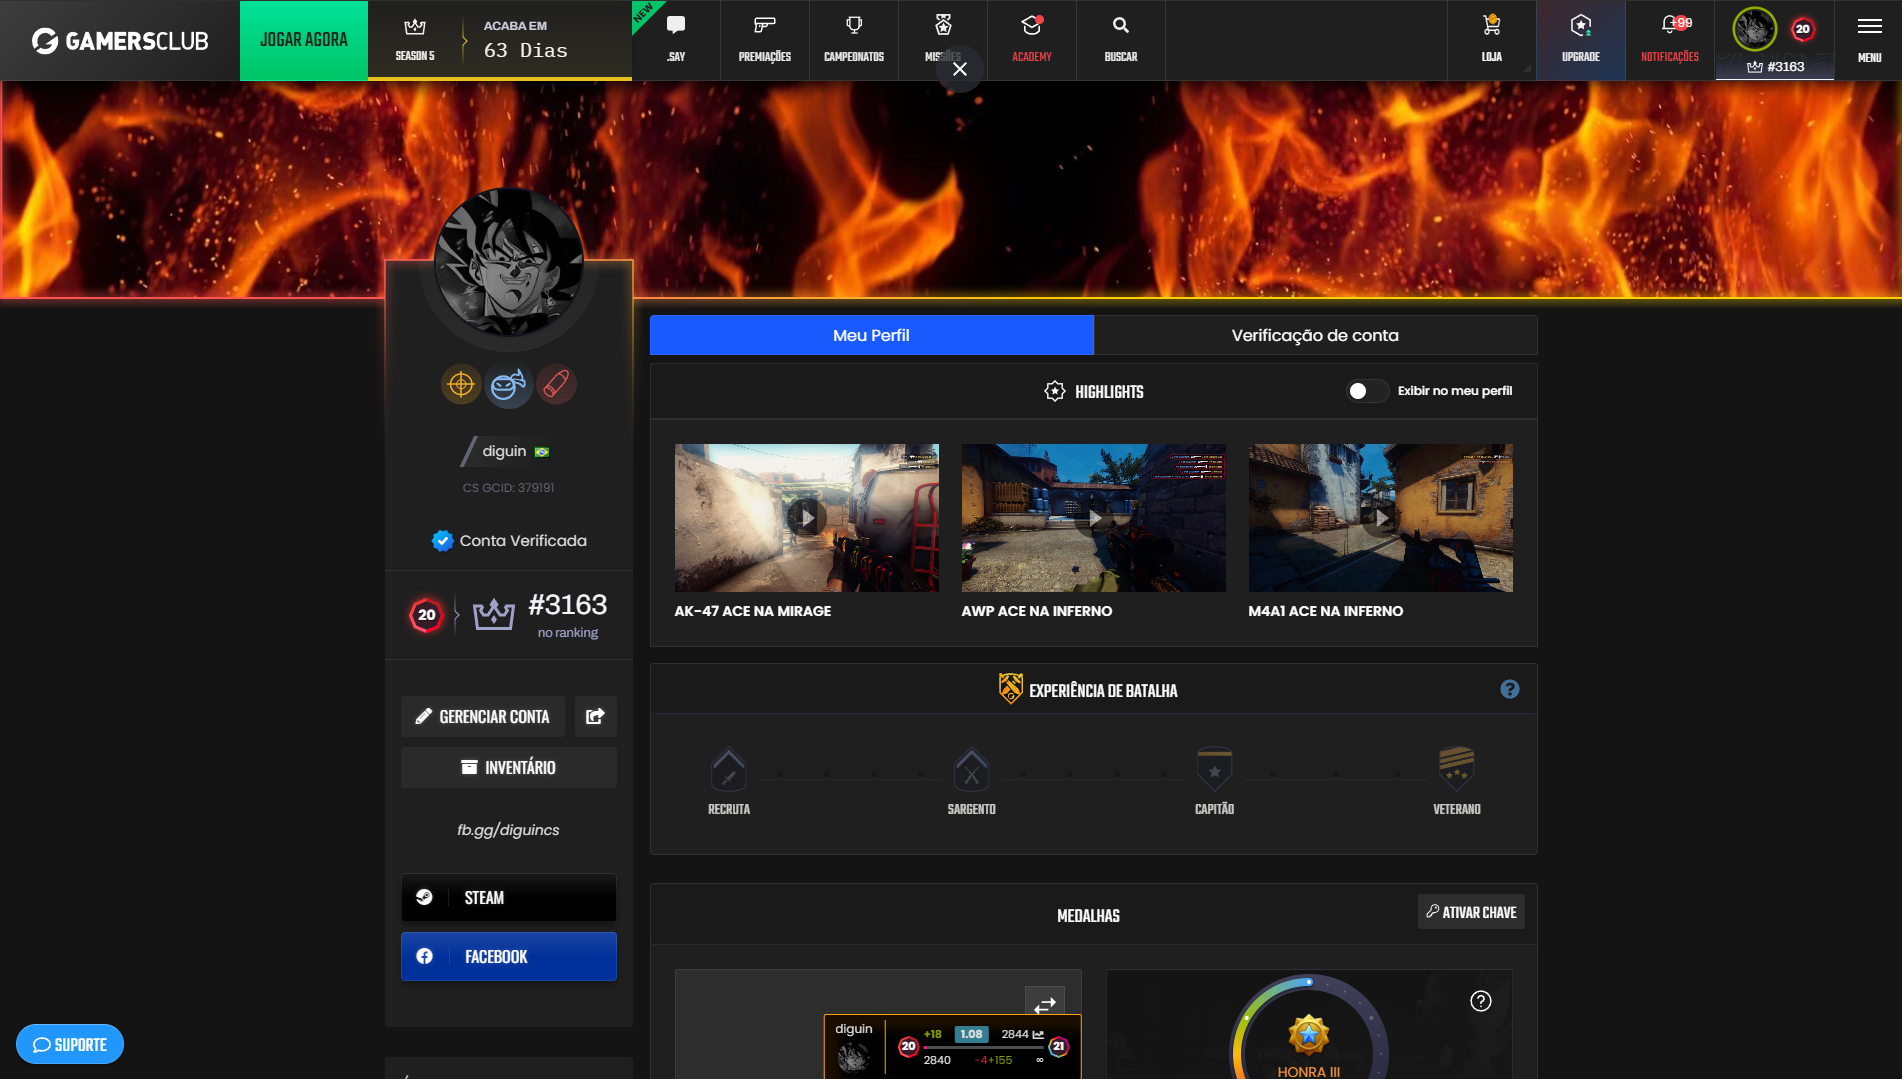Open Premiações gun icon
The height and width of the screenshot is (1079, 1902).
pos(765,26)
